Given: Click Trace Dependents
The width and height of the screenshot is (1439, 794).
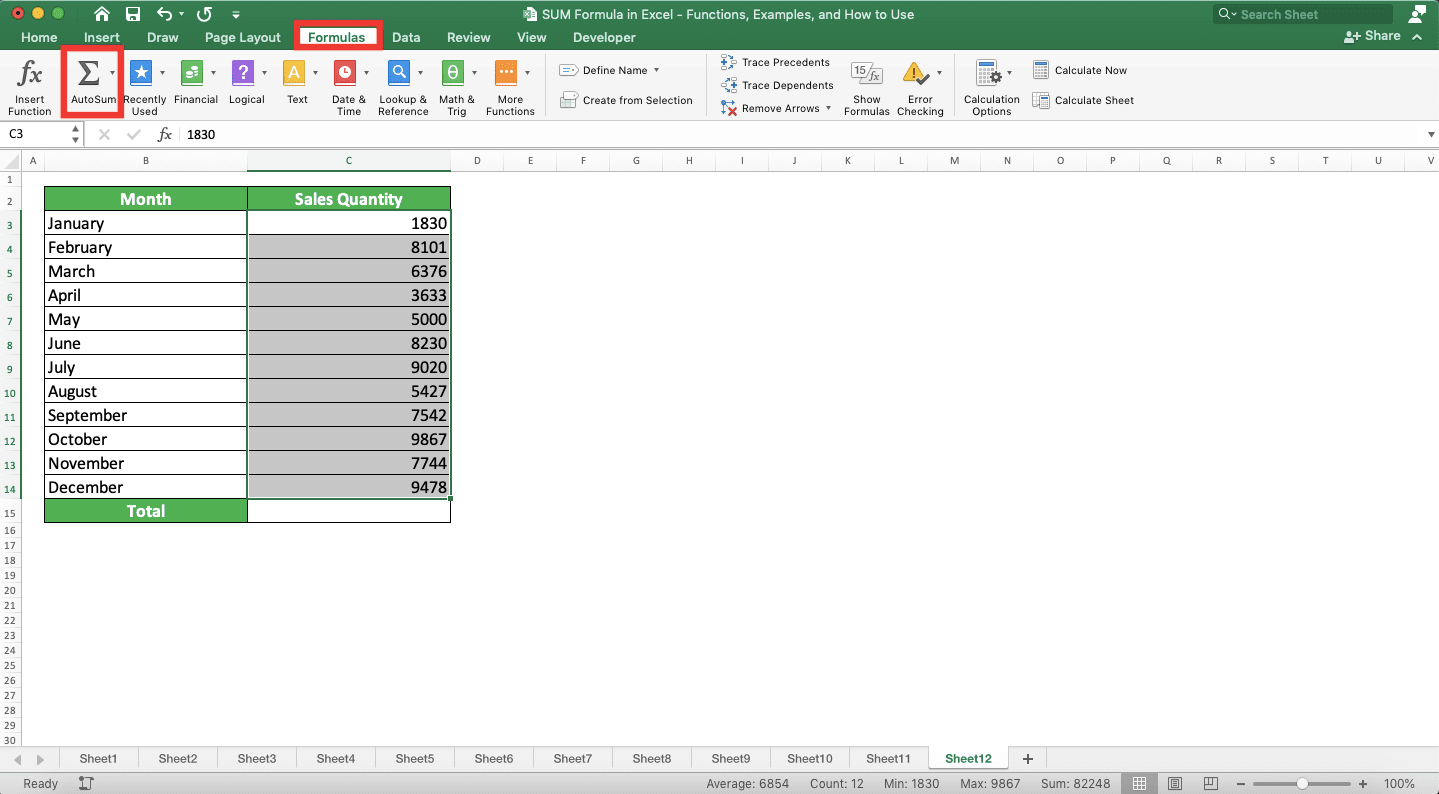Looking at the screenshot, I should 777,85.
